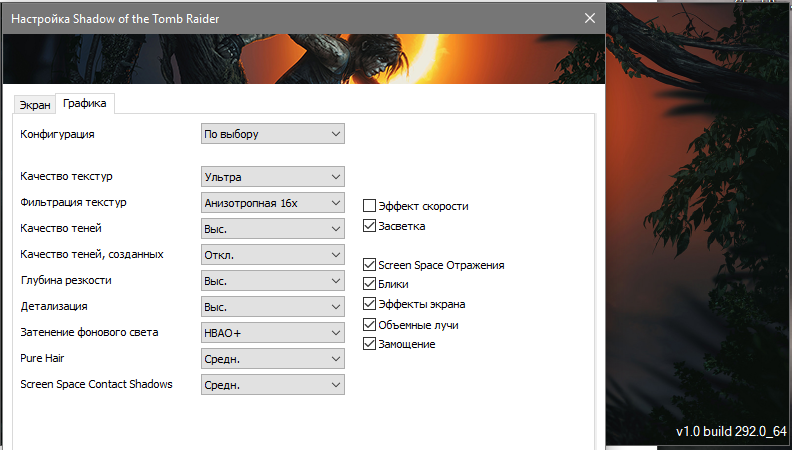This screenshot has width=792, height=450.
Task: Open the Конфигурация dropdown
Action: [273, 134]
